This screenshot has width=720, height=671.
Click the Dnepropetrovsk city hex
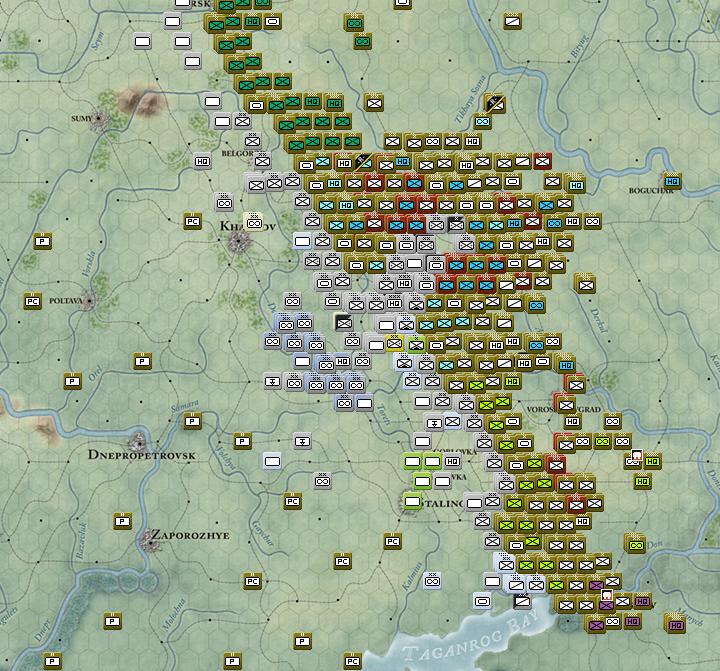[x=139, y=442]
